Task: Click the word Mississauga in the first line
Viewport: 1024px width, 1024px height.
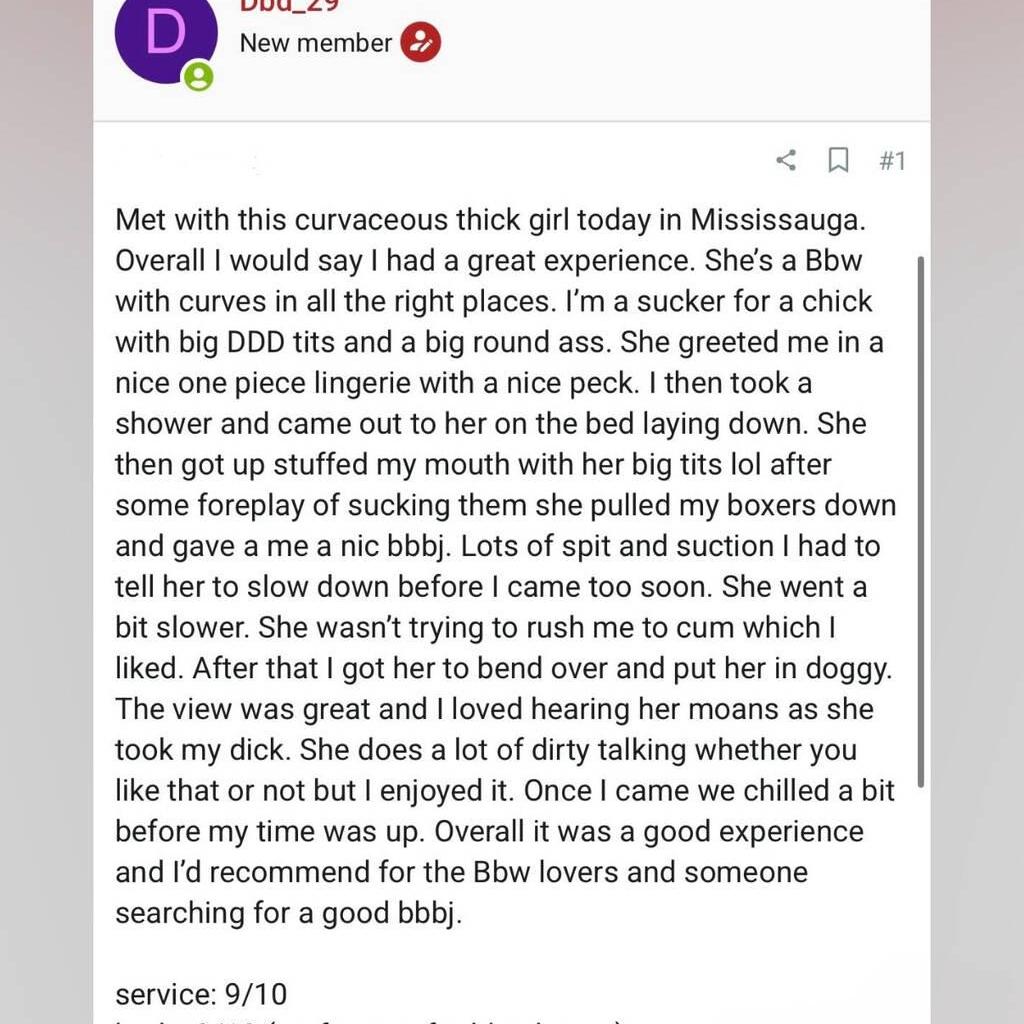Action: (778, 220)
